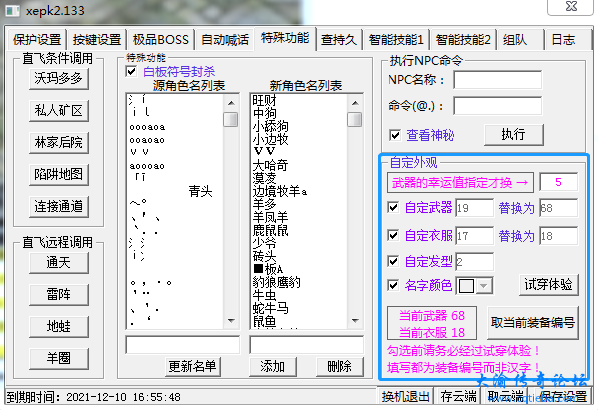Click the white name color swatch
Screen dimensions: 598x410
(x=466, y=286)
